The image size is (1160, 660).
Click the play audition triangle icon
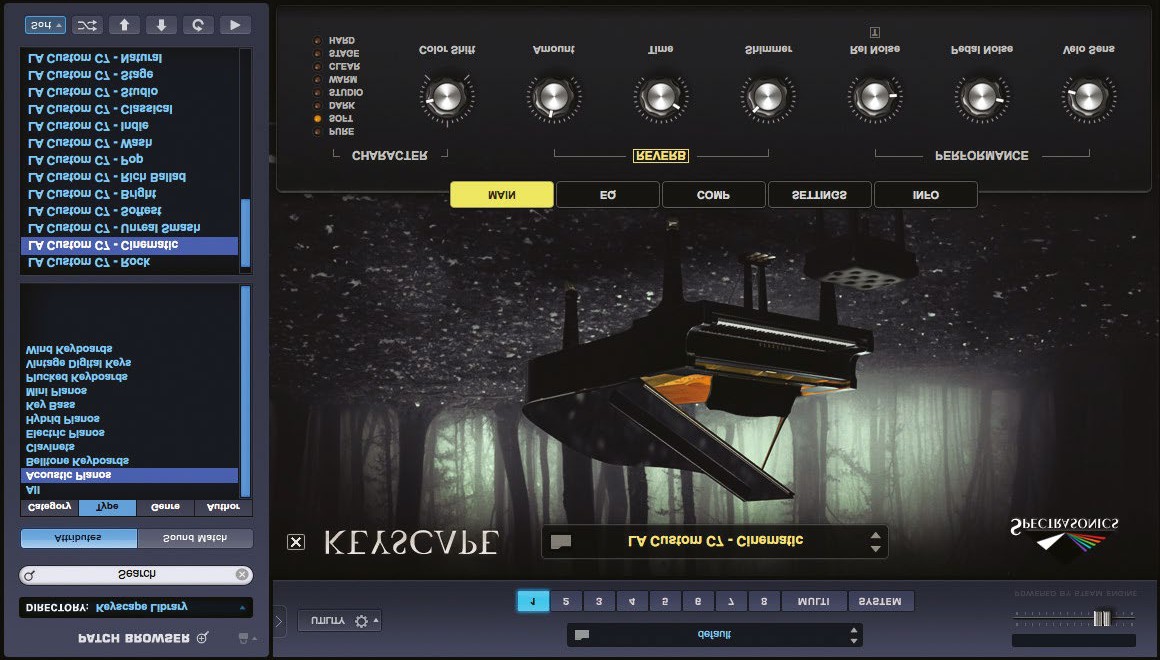coord(235,25)
